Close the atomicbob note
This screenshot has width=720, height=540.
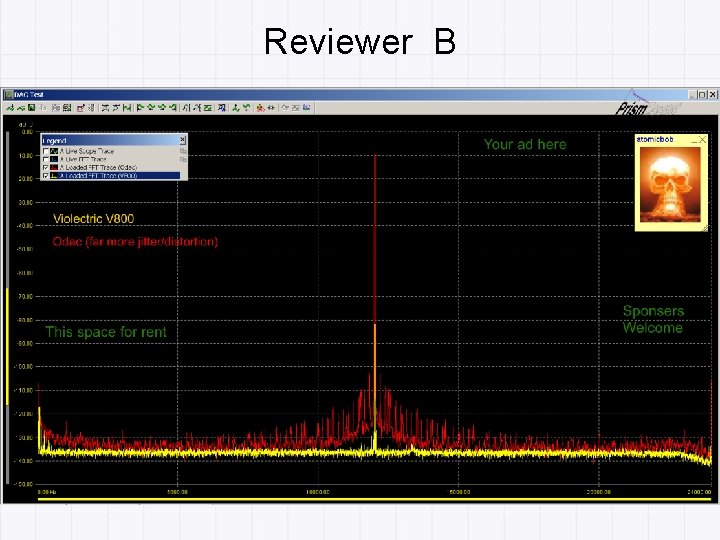tap(703, 140)
